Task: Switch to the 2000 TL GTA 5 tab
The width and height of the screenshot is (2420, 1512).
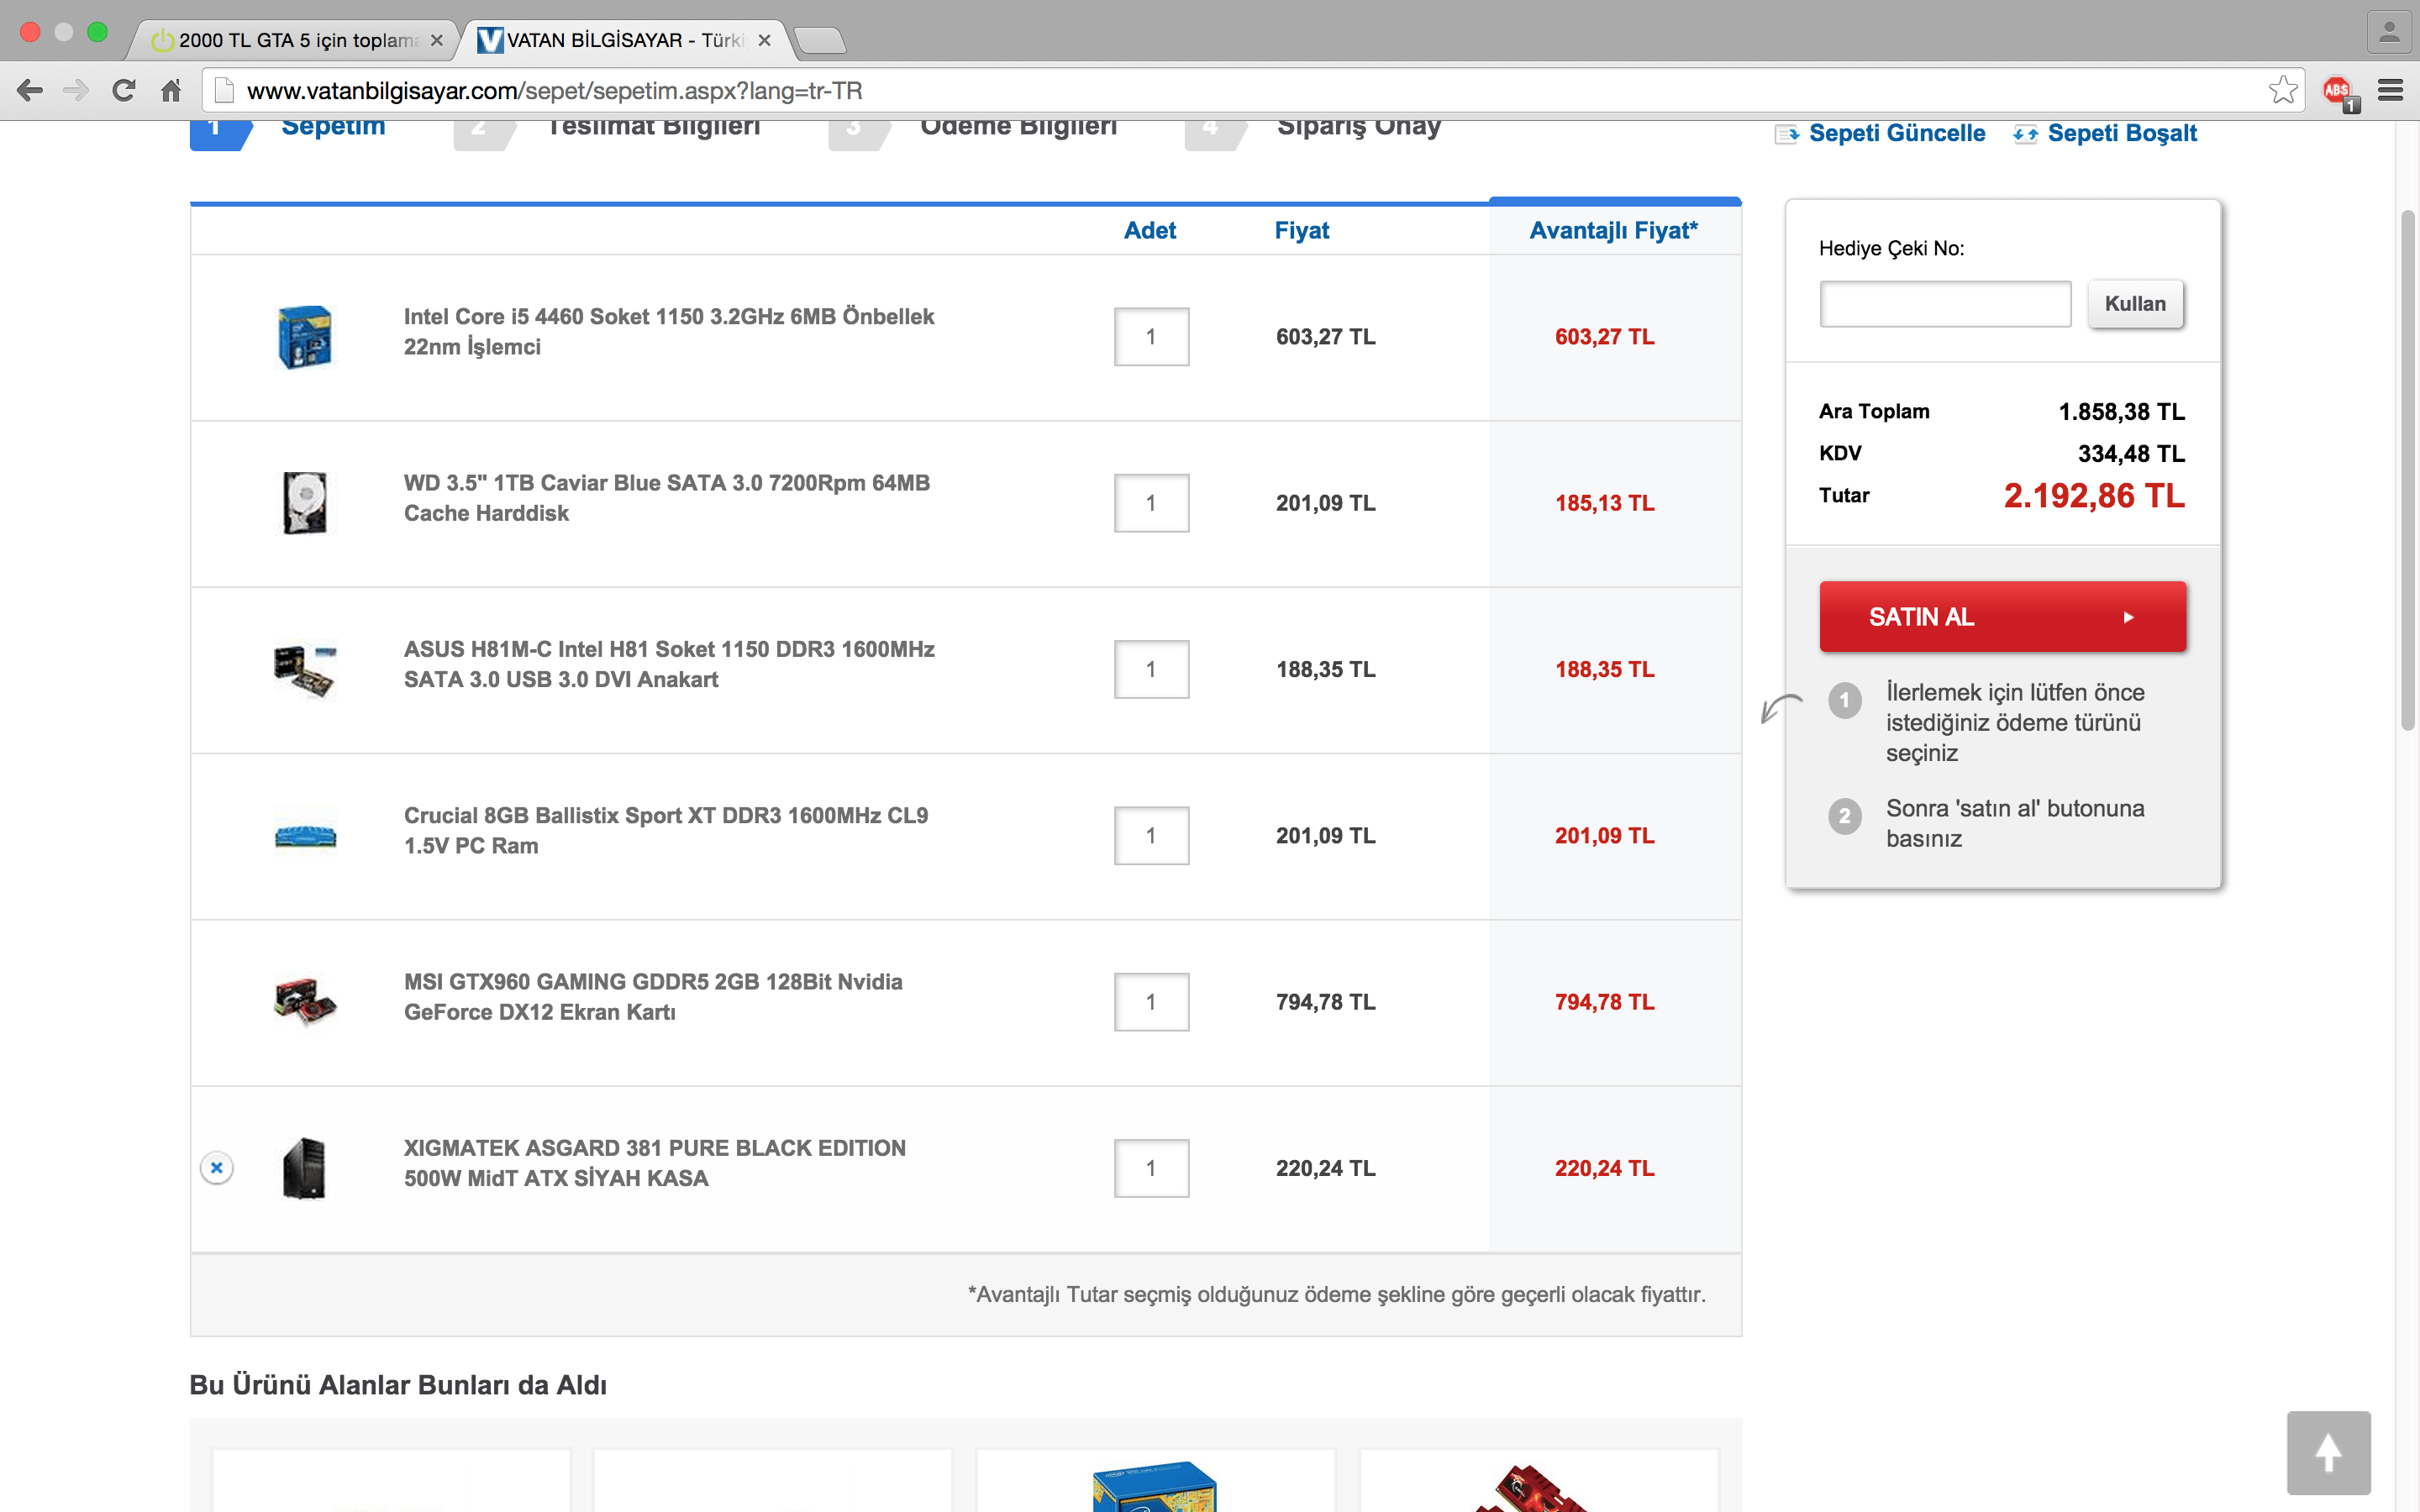Action: [295, 41]
